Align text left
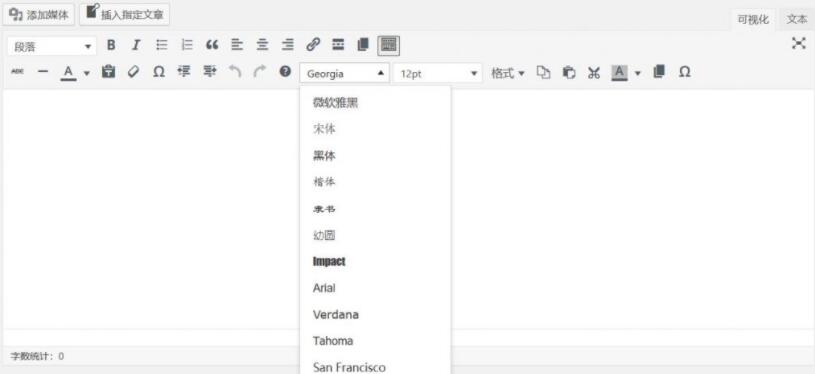Image resolution: width=815 pixels, height=374 pixels. coord(237,45)
